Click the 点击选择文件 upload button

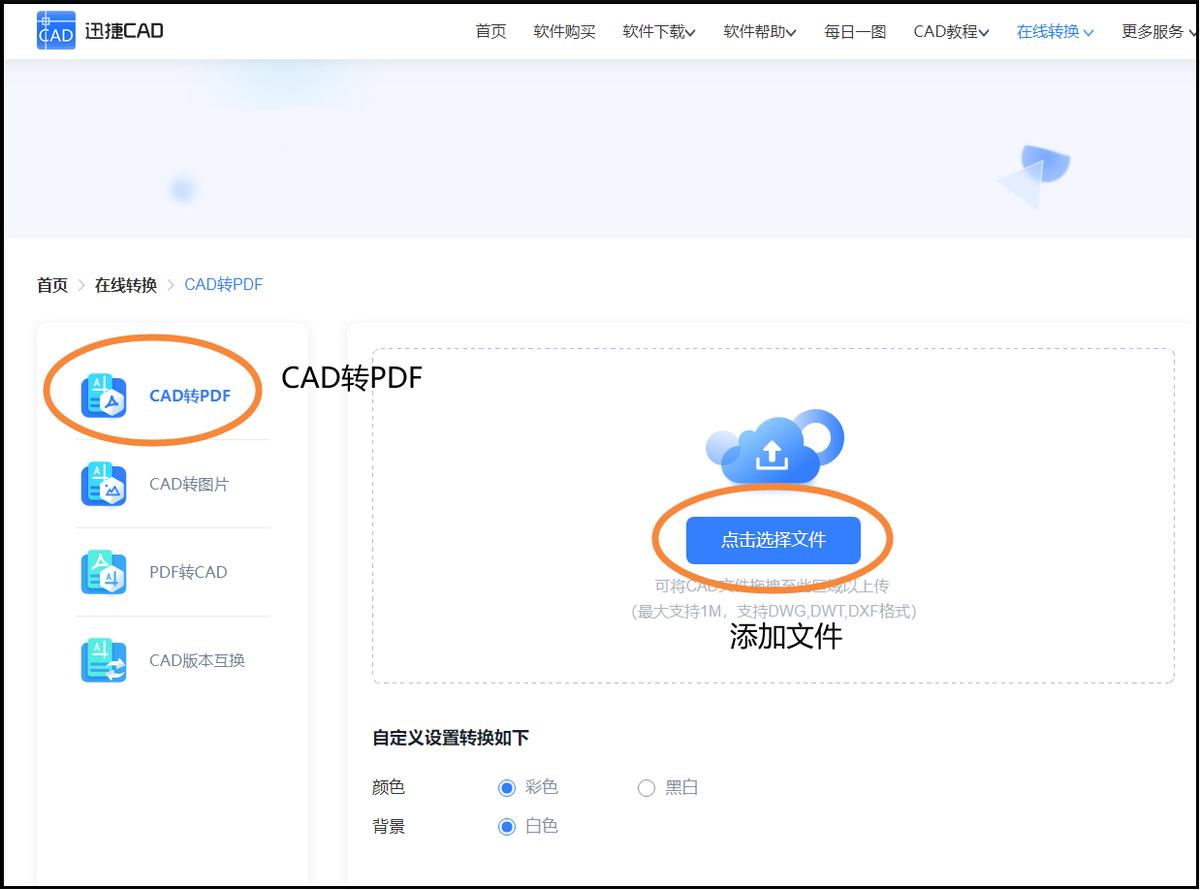pos(775,539)
